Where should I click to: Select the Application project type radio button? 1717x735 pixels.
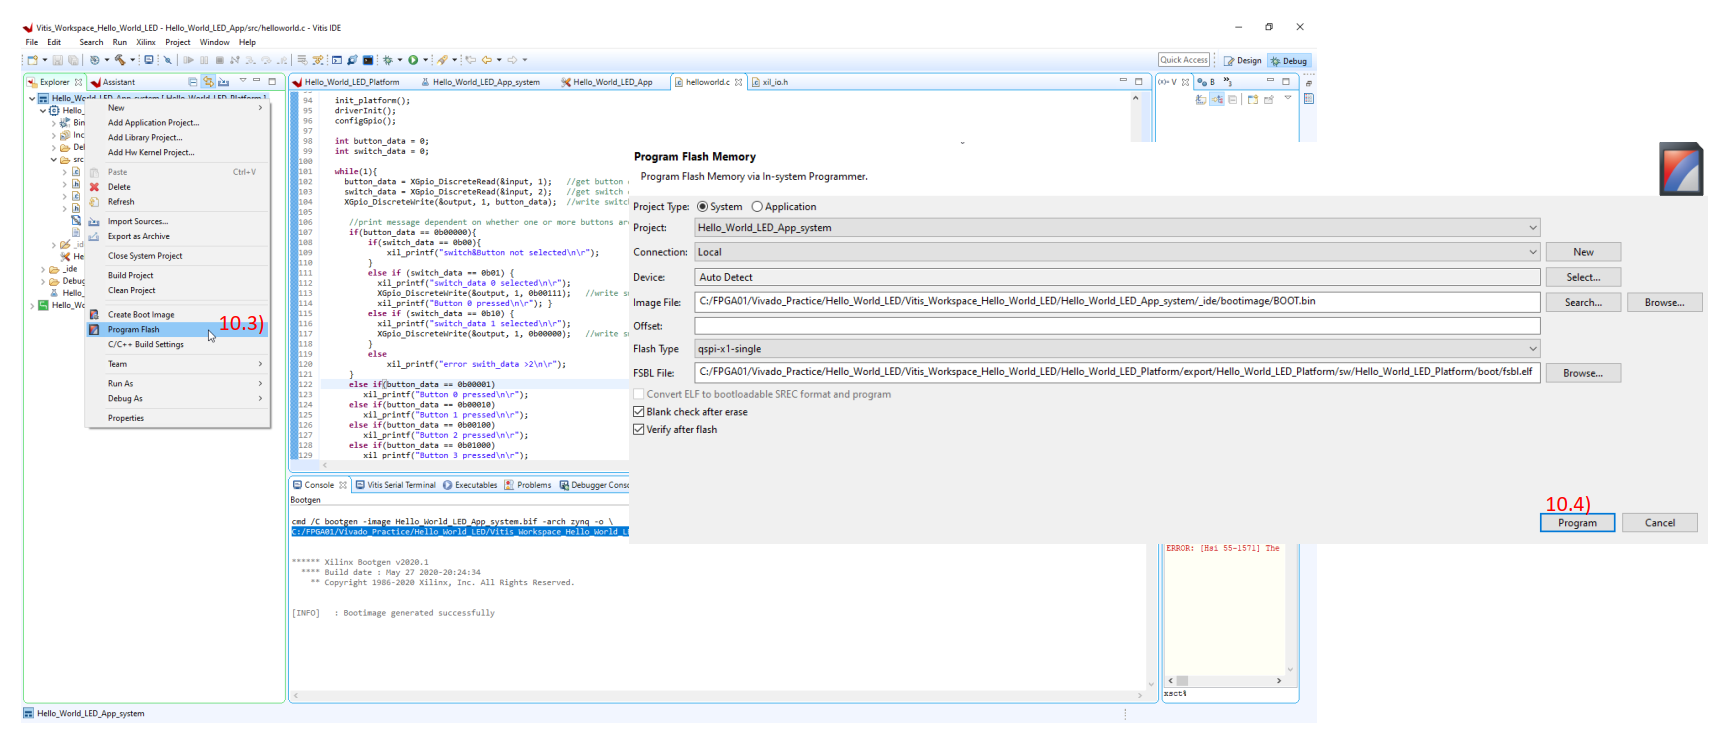(x=757, y=207)
